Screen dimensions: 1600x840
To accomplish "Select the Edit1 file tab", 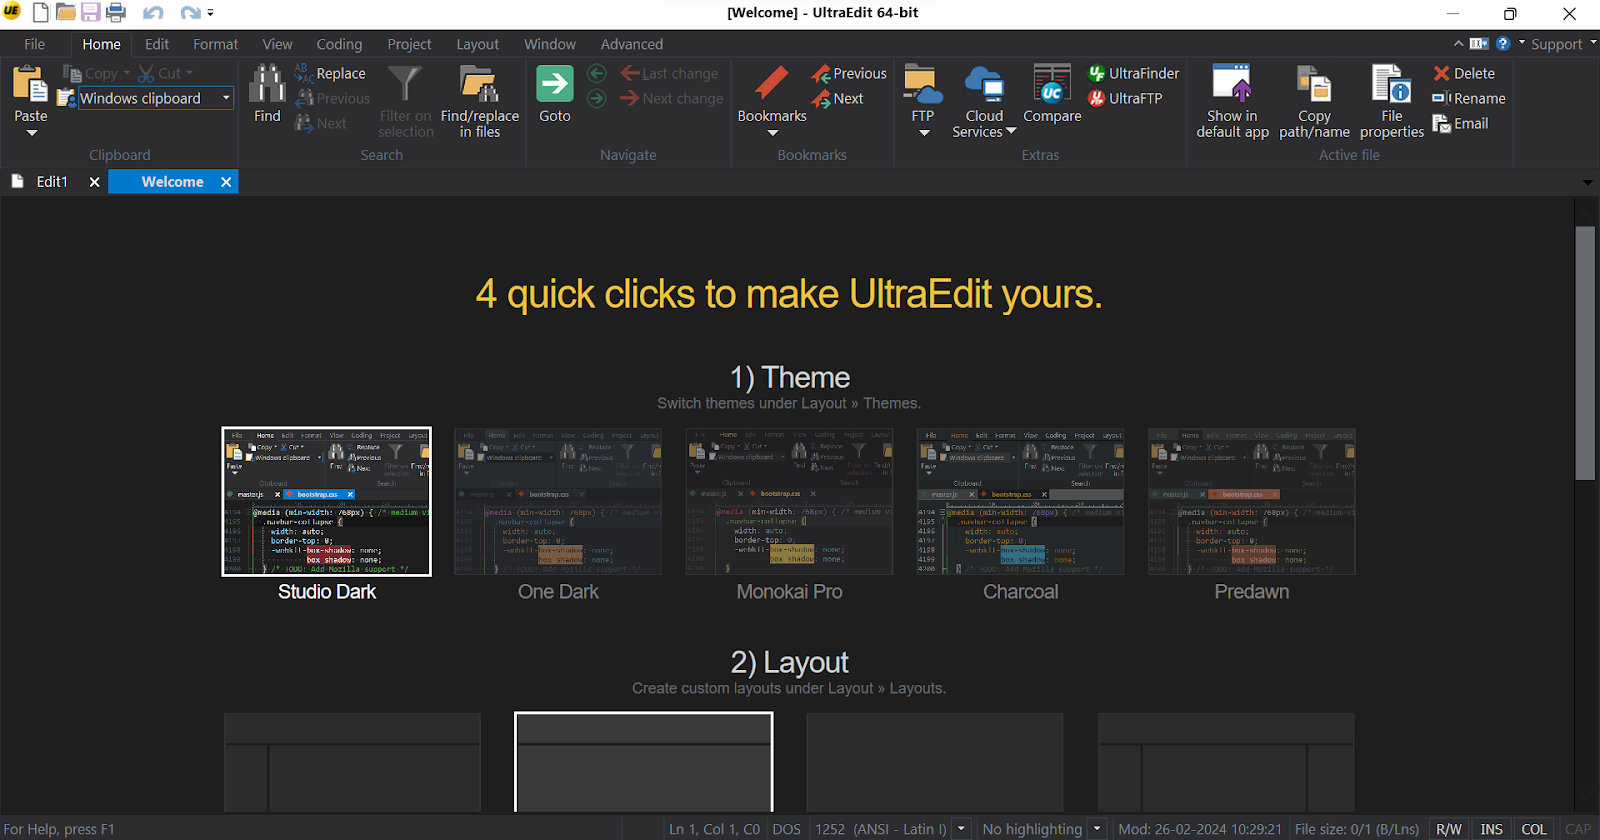I will tap(52, 182).
